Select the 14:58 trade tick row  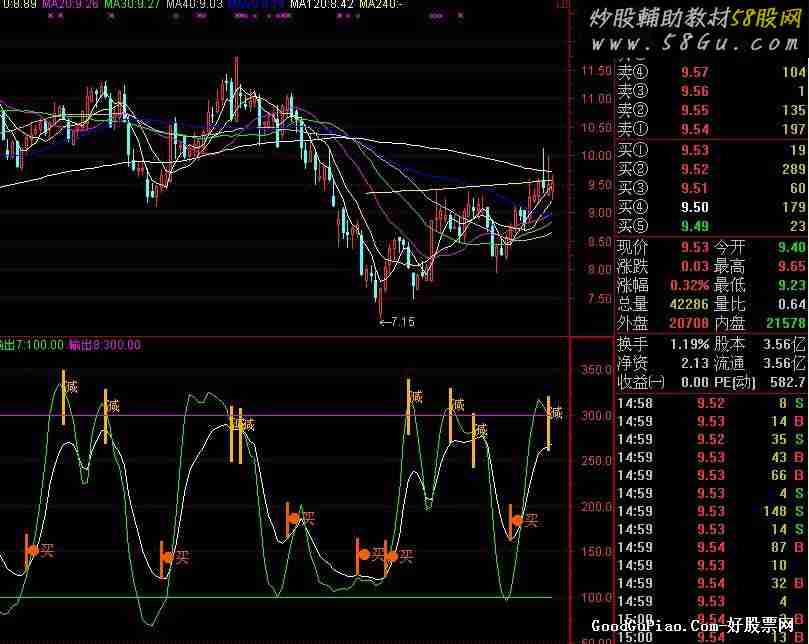tap(711, 403)
